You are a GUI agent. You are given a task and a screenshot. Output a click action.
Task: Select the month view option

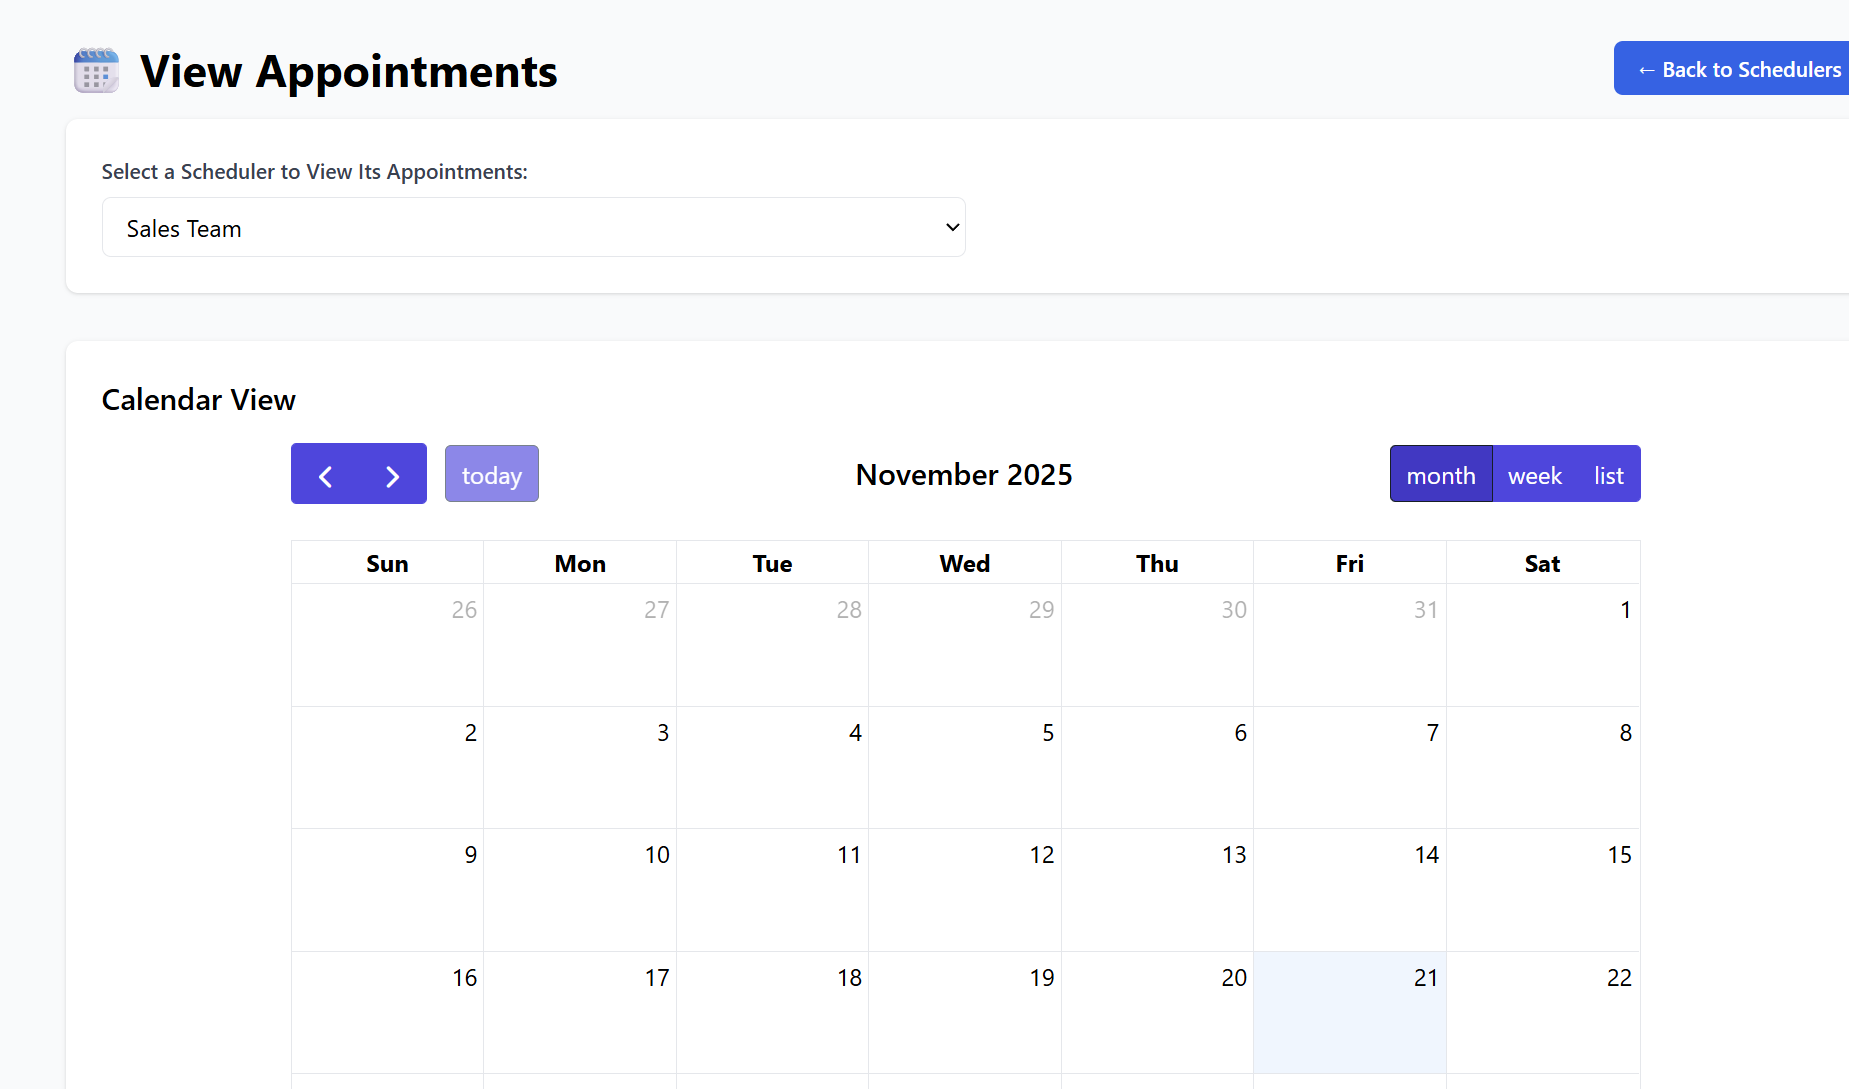(x=1441, y=474)
